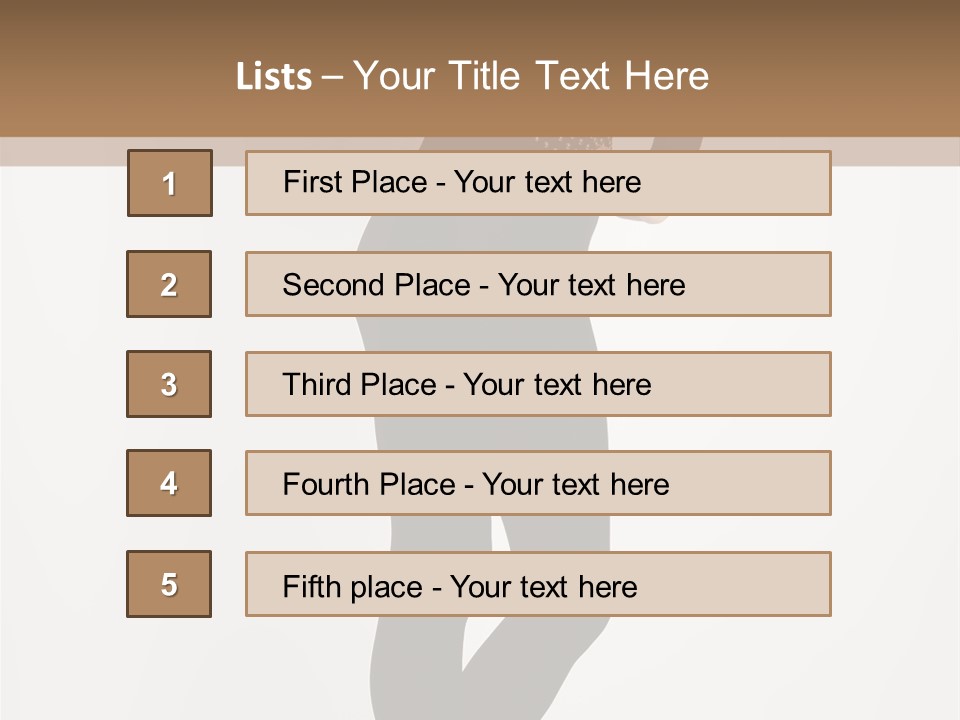Click 'here' at end of Fifth place line
Screen dimensions: 960x720
point(608,587)
